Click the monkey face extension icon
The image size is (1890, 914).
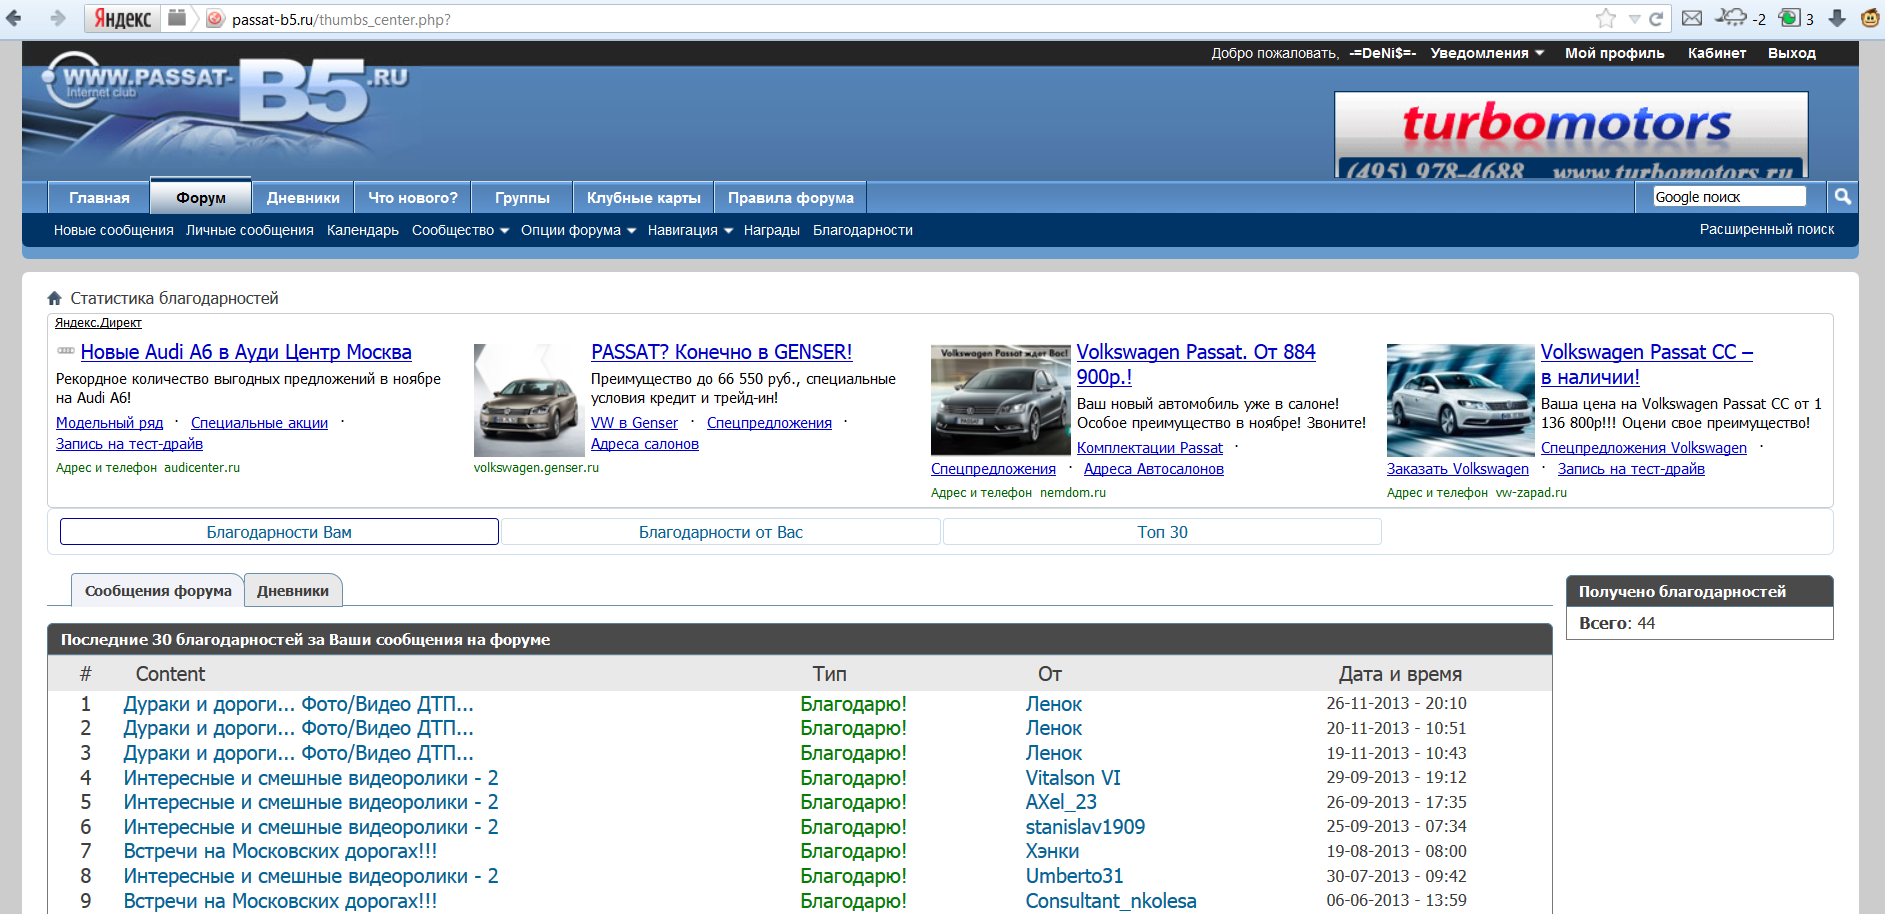1869,18
